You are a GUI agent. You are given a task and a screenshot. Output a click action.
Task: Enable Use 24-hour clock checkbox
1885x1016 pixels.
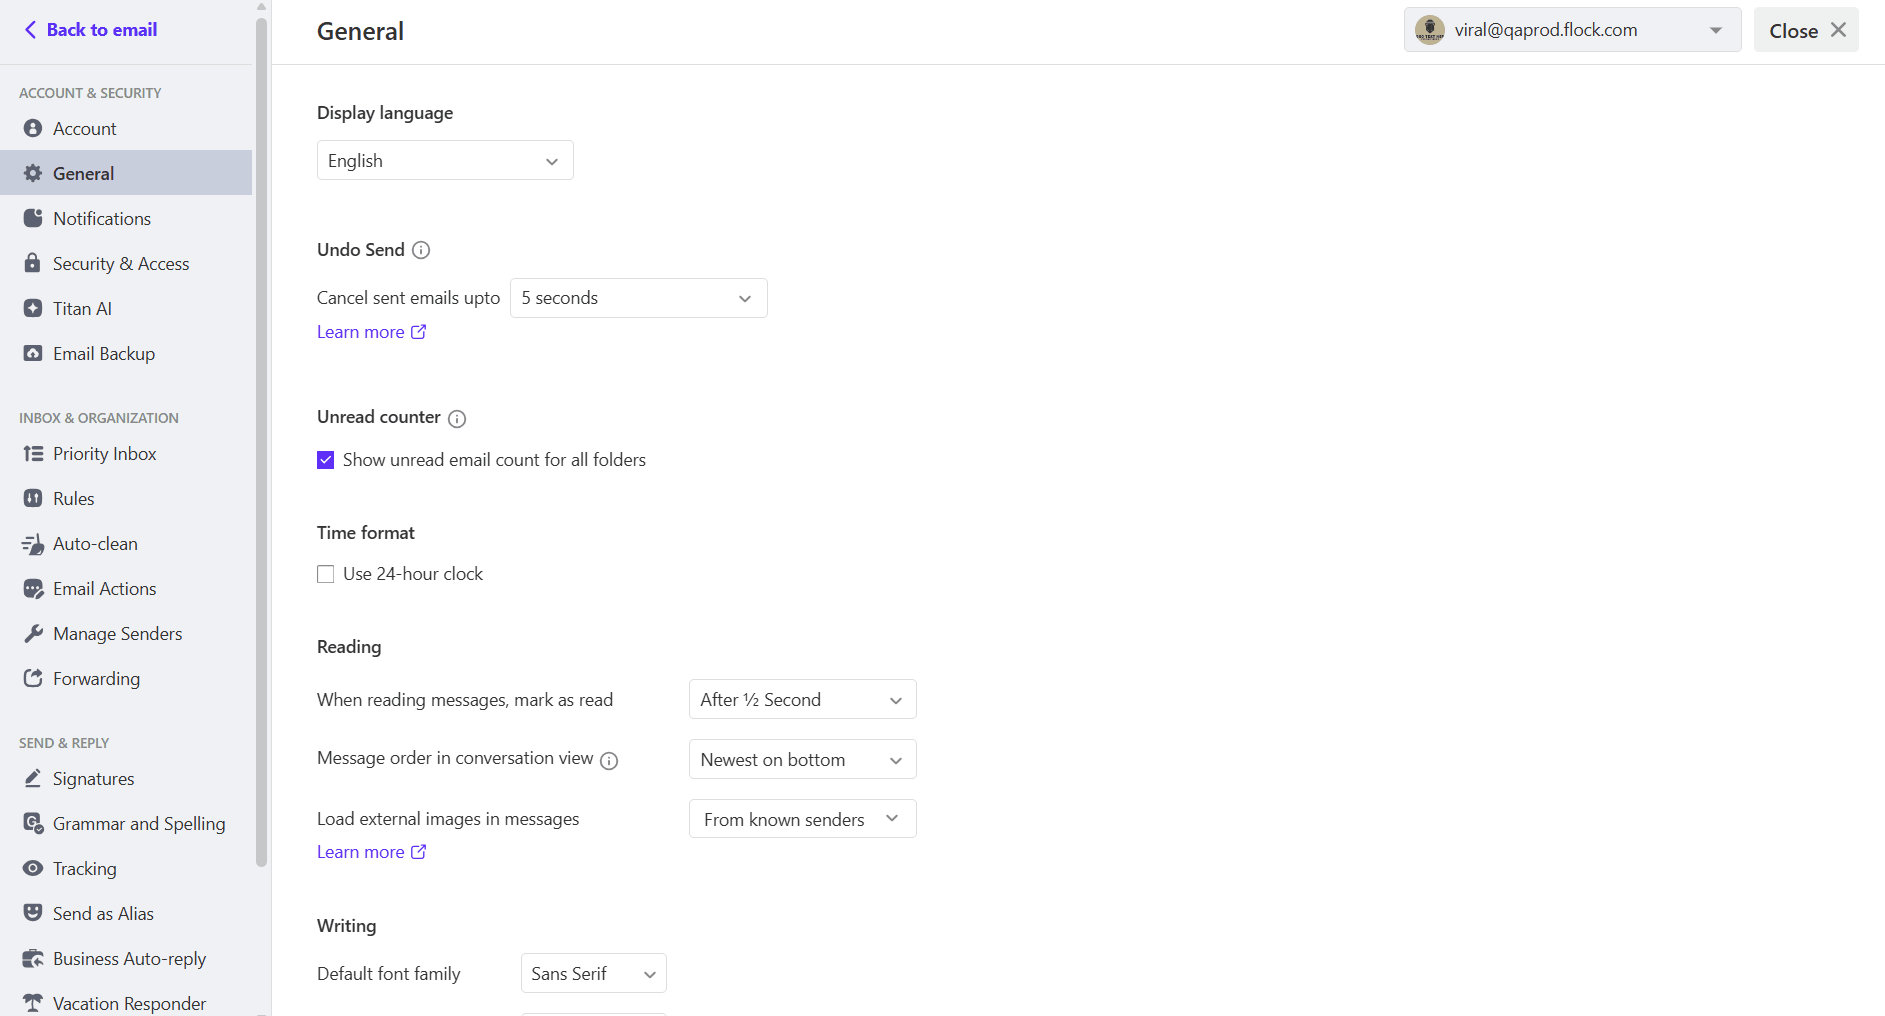pyautogui.click(x=325, y=574)
